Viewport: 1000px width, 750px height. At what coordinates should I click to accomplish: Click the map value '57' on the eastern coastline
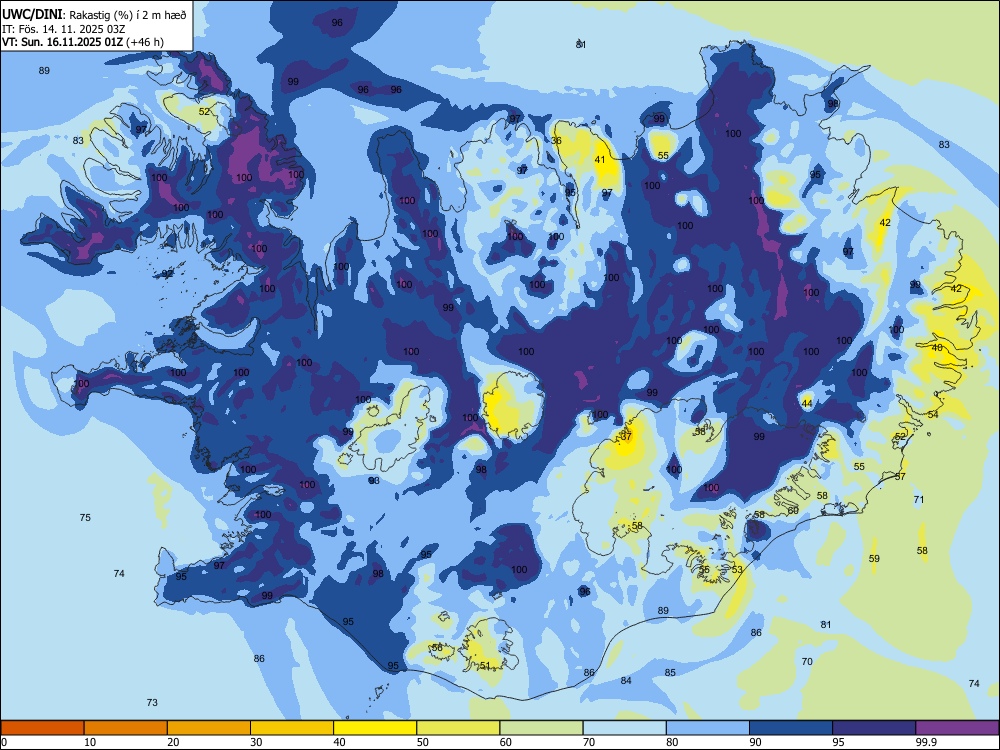pyautogui.click(x=901, y=476)
